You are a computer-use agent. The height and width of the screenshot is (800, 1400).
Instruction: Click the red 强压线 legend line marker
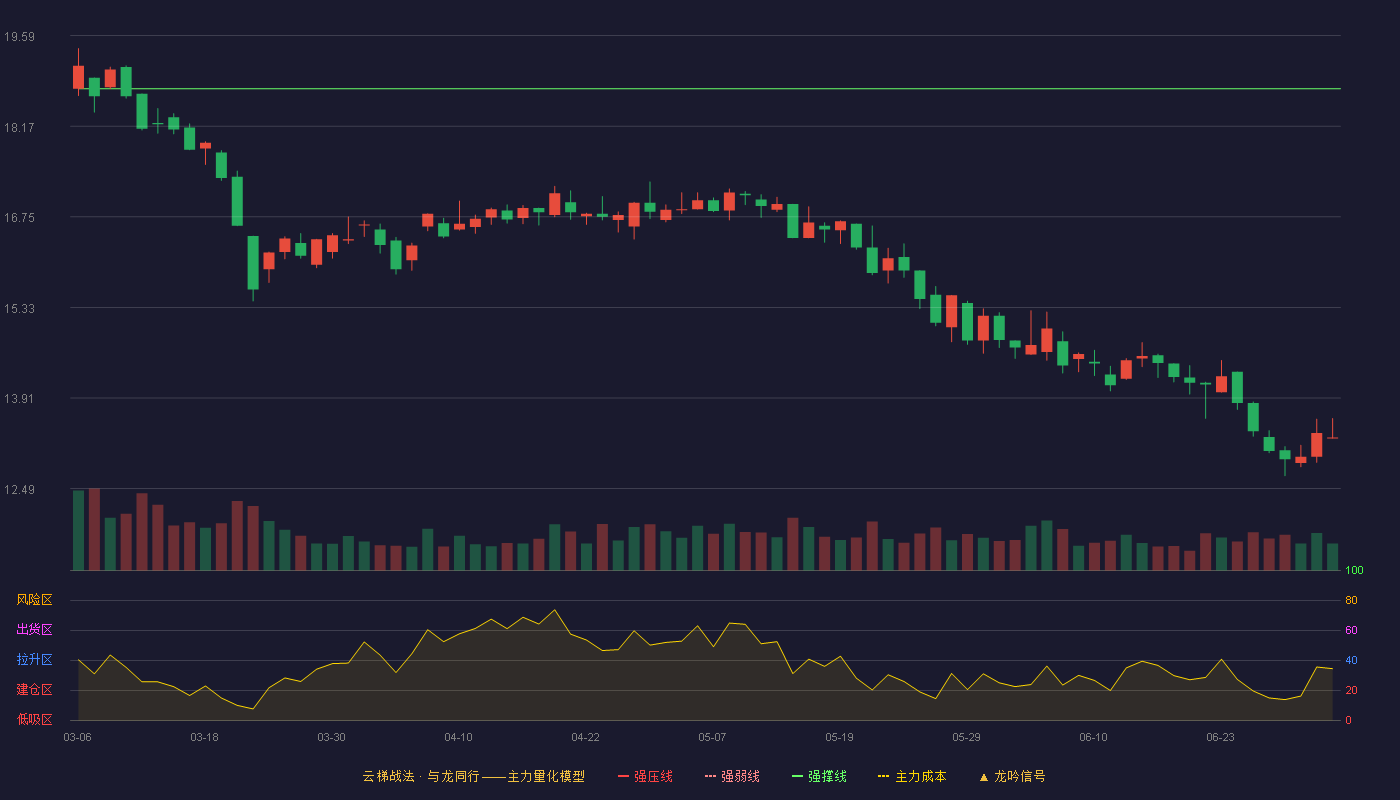pyautogui.click(x=624, y=776)
